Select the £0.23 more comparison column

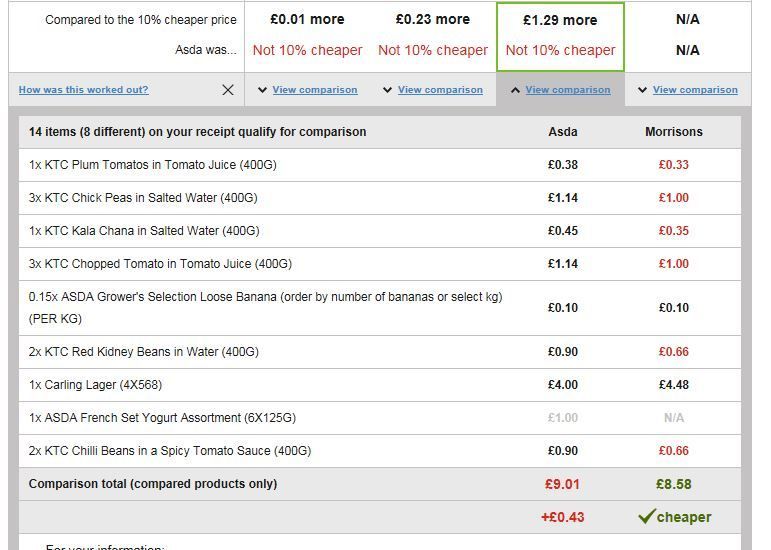(x=433, y=35)
